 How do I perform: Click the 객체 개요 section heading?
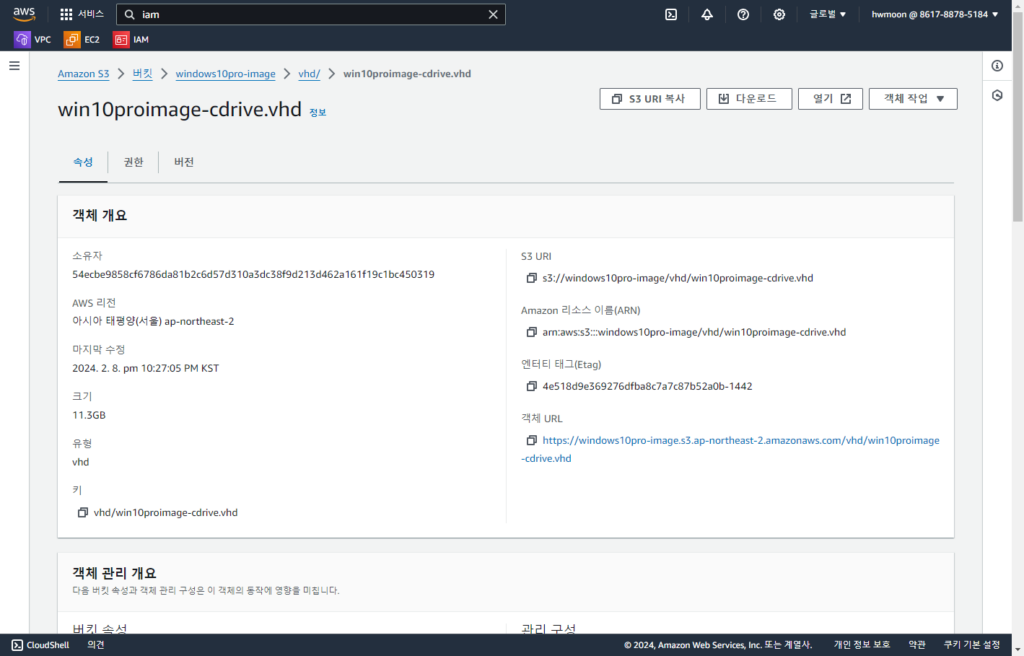pos(99,216)
